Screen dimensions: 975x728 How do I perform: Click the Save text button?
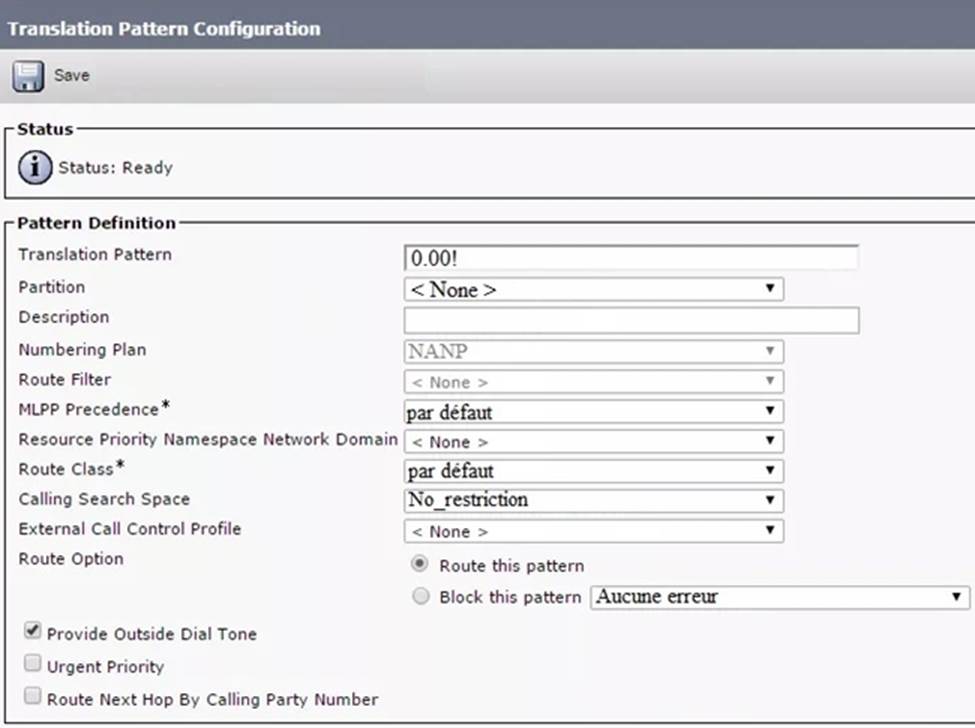click(x=71, y=76)
